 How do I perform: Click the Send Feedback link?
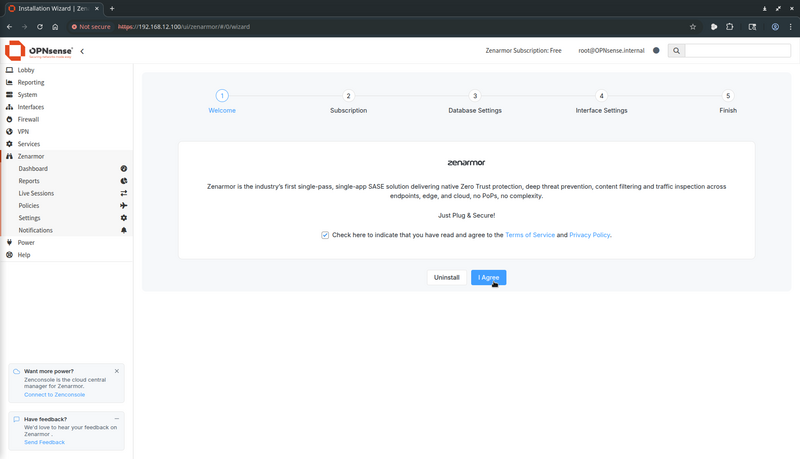click(44, 442)
